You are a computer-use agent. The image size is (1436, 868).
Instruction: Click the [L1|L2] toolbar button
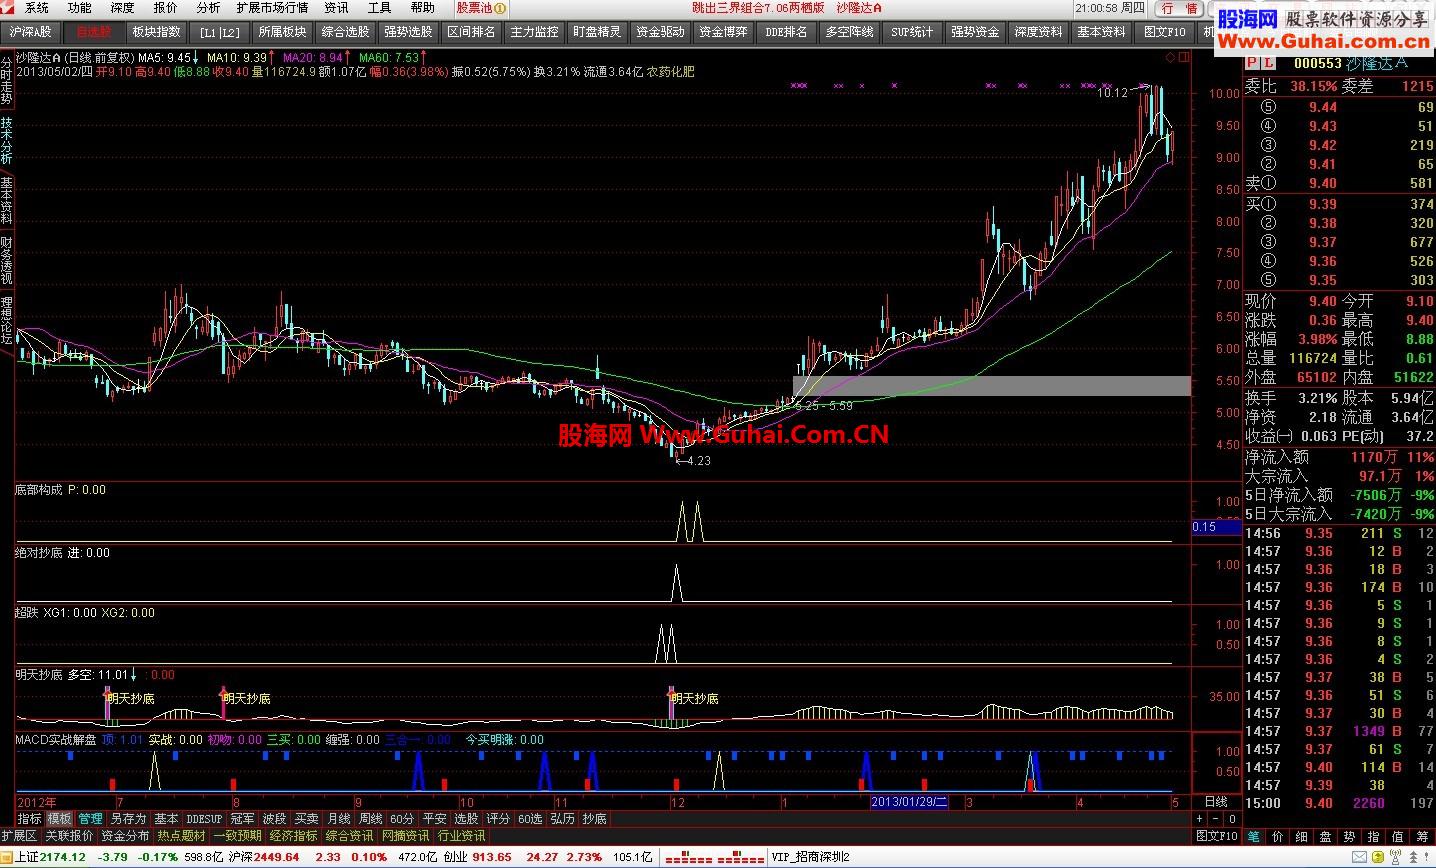pyautogui.click(x=219, y=32)
